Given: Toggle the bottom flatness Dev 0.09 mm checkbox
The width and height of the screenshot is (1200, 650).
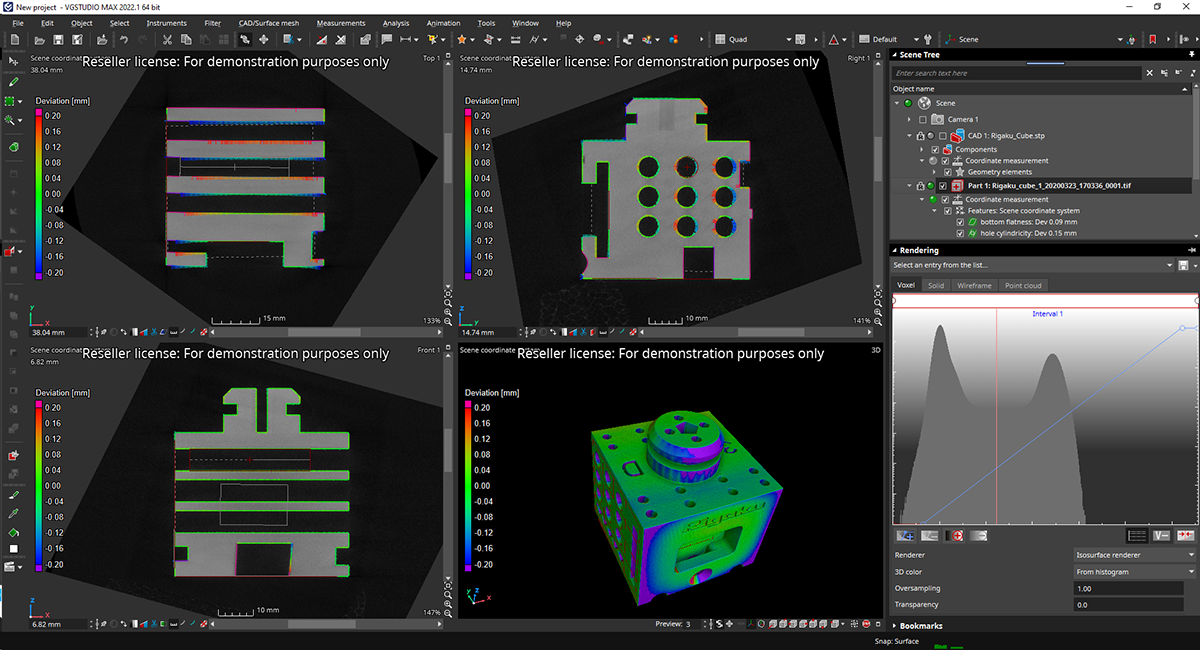Looking at the screenshot, I should point(959,222).
